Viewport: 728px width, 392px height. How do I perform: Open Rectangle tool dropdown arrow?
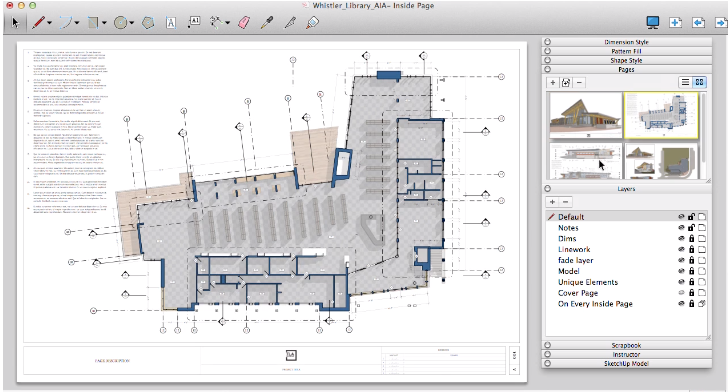(x=104, y=23)
